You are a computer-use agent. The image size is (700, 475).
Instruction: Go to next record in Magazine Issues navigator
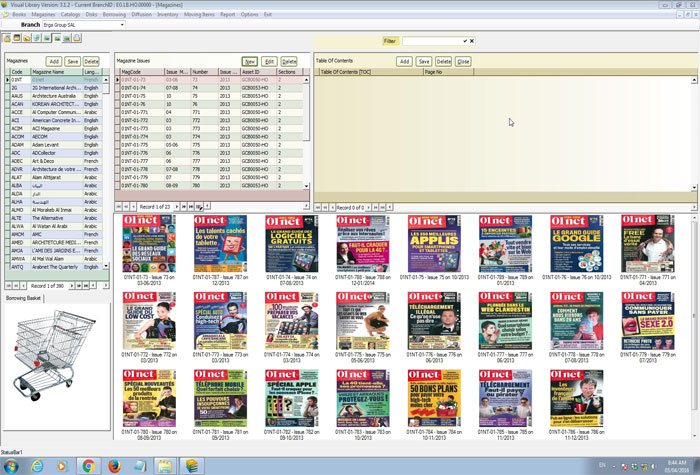tap(177, 207)
